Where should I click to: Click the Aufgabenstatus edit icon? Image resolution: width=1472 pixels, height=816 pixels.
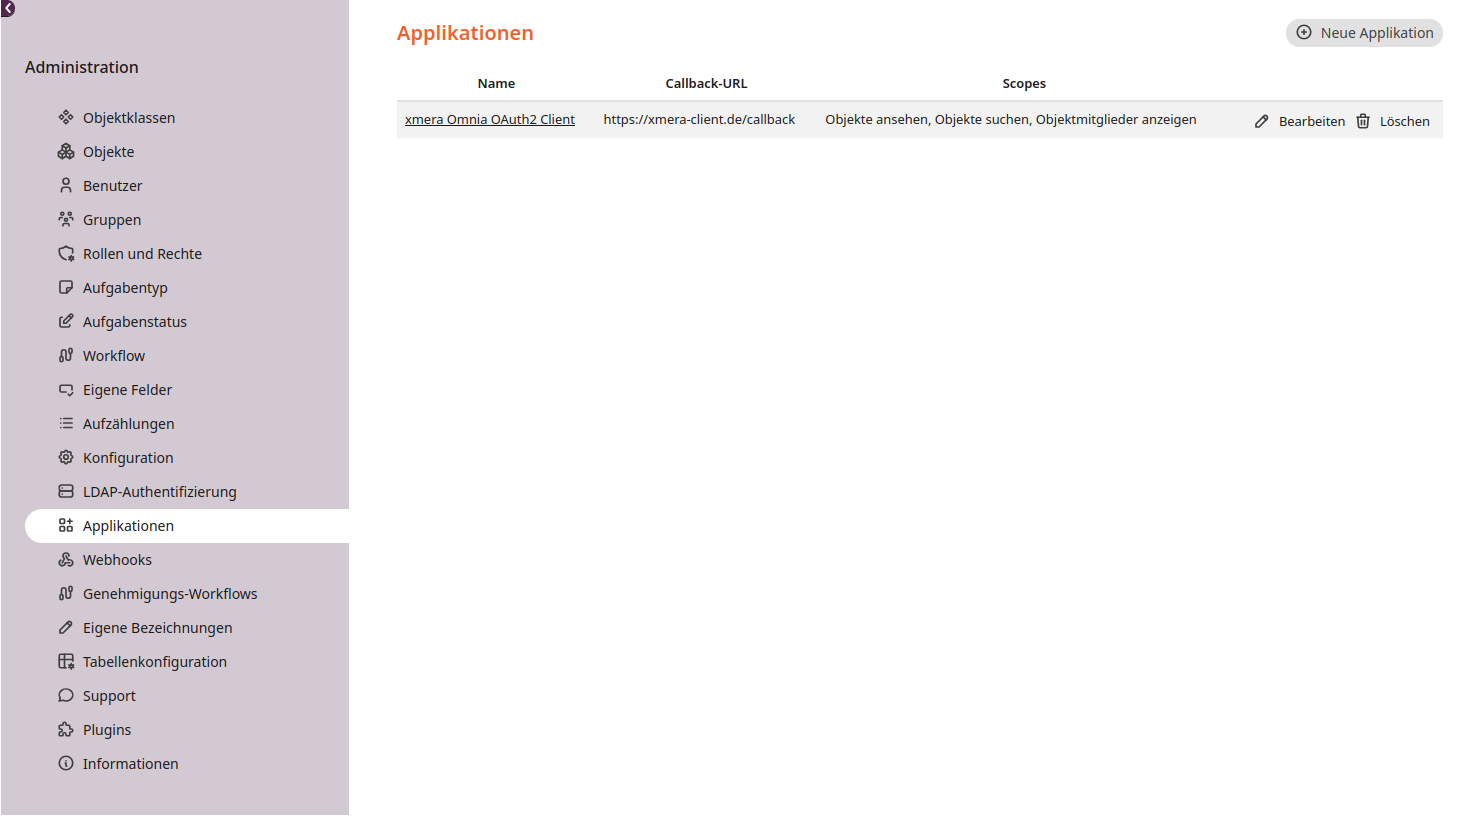pos(66,321)
